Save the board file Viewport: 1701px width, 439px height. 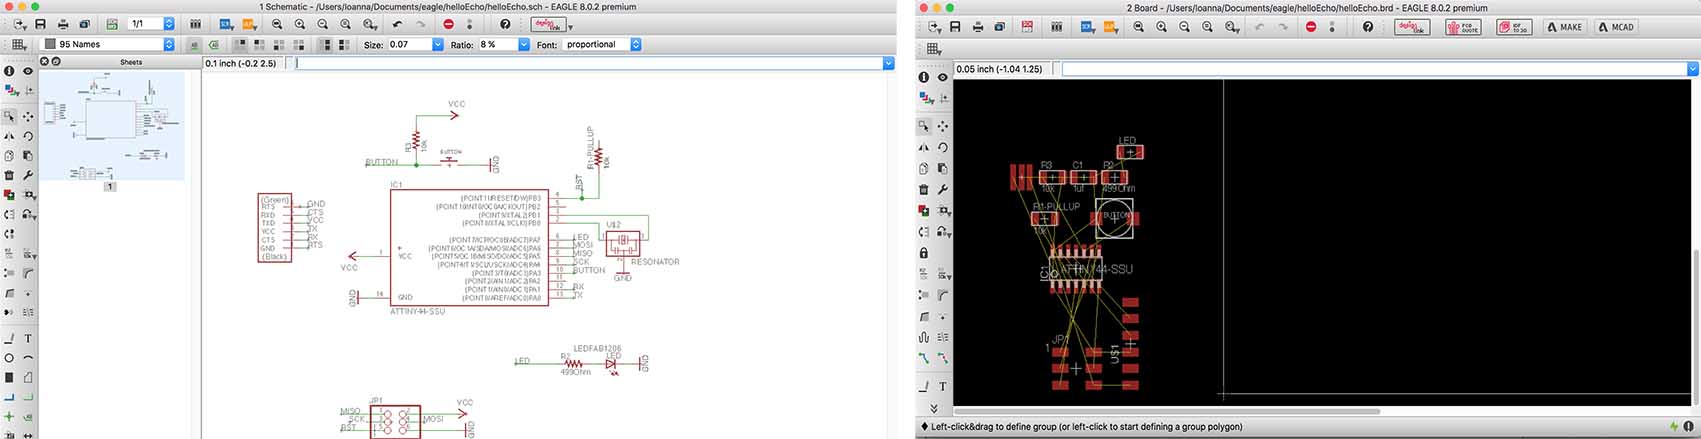(x=955, y=26)
